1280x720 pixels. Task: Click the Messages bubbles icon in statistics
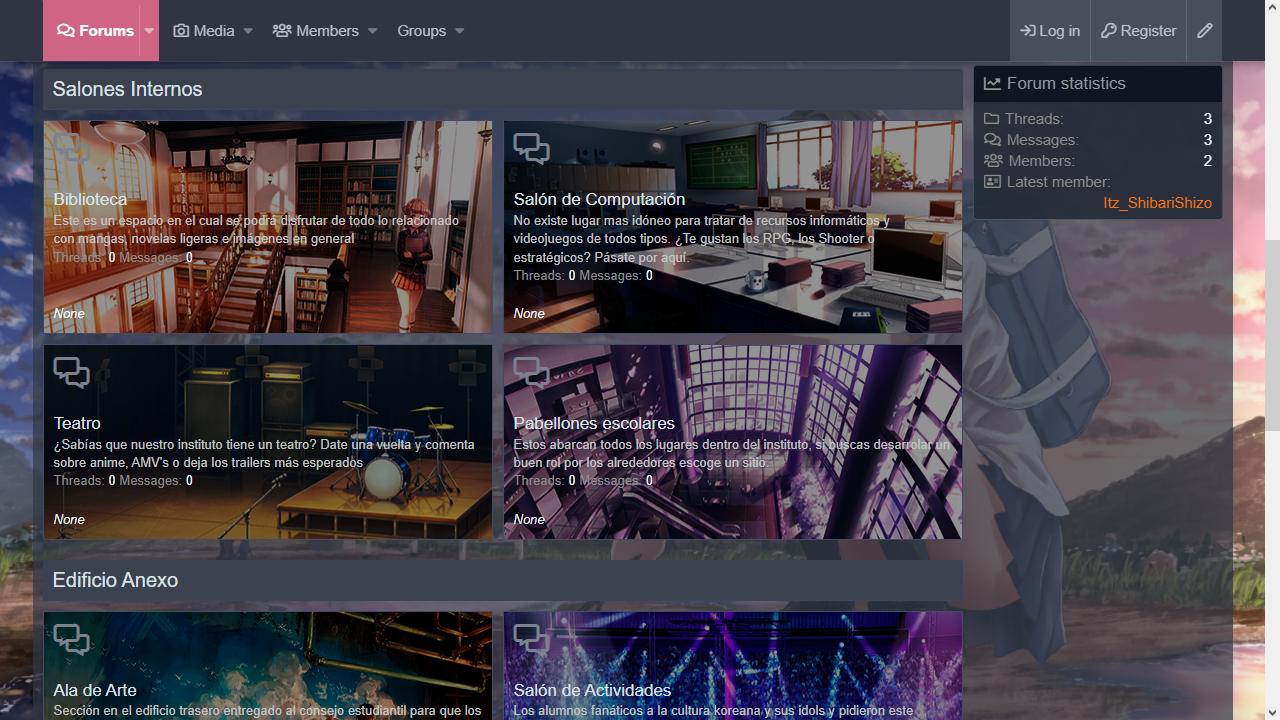pyautogui.click(x=992, y=140)
